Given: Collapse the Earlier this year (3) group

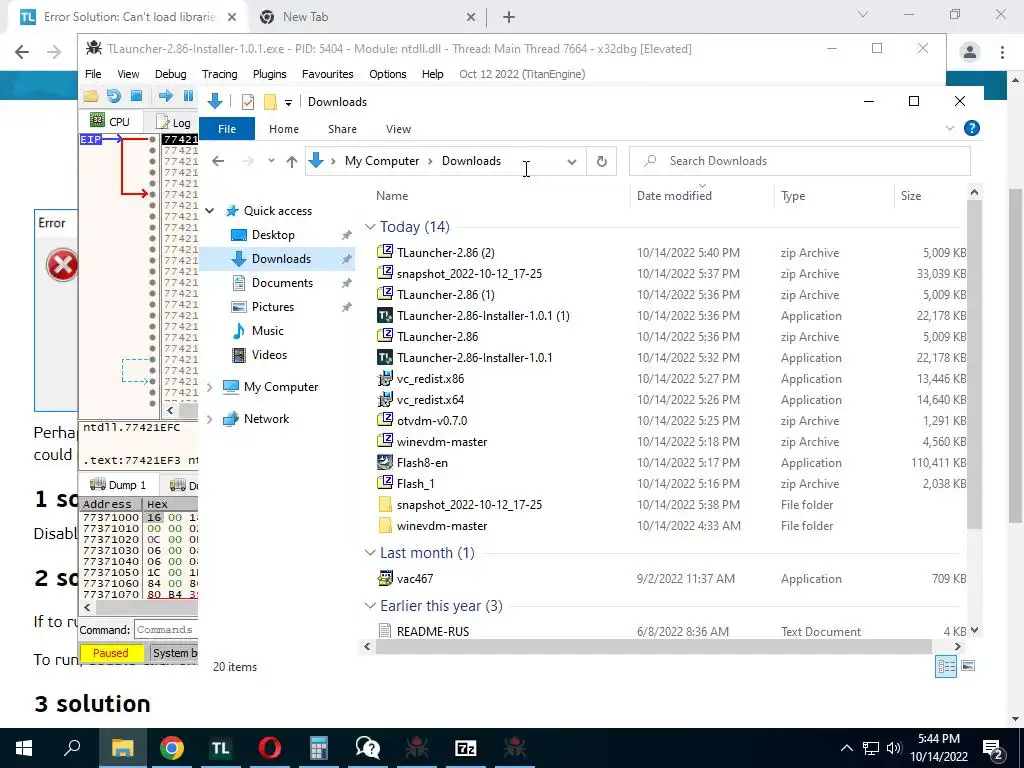Looking at the screenshot, I should click(370, 606).
